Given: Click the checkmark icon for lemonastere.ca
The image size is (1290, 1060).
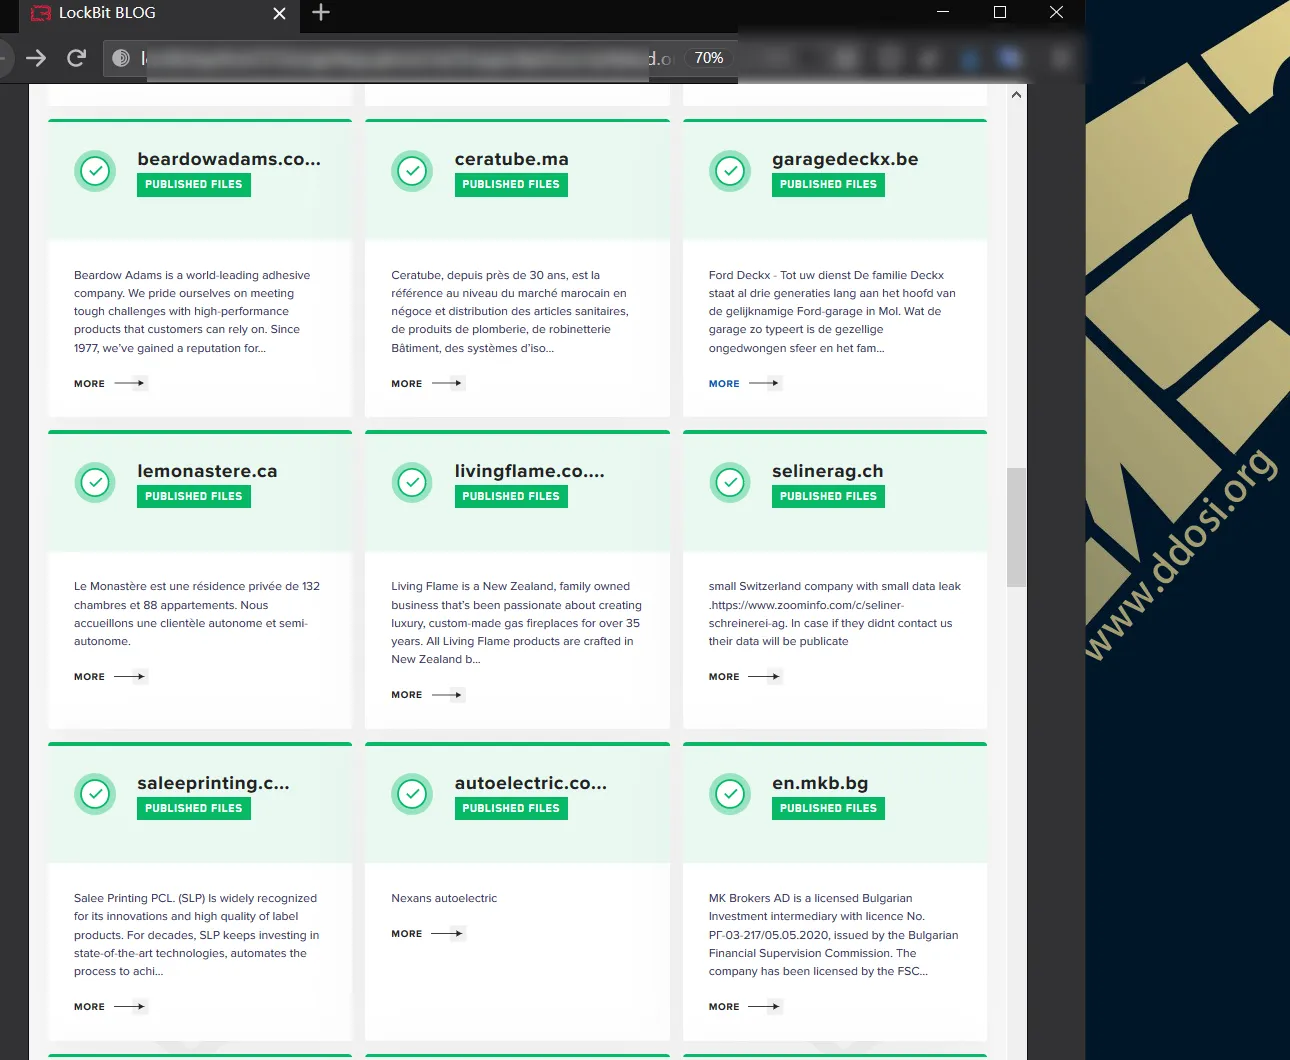Looking at the screenshot, I should click(x=95, y=483).
